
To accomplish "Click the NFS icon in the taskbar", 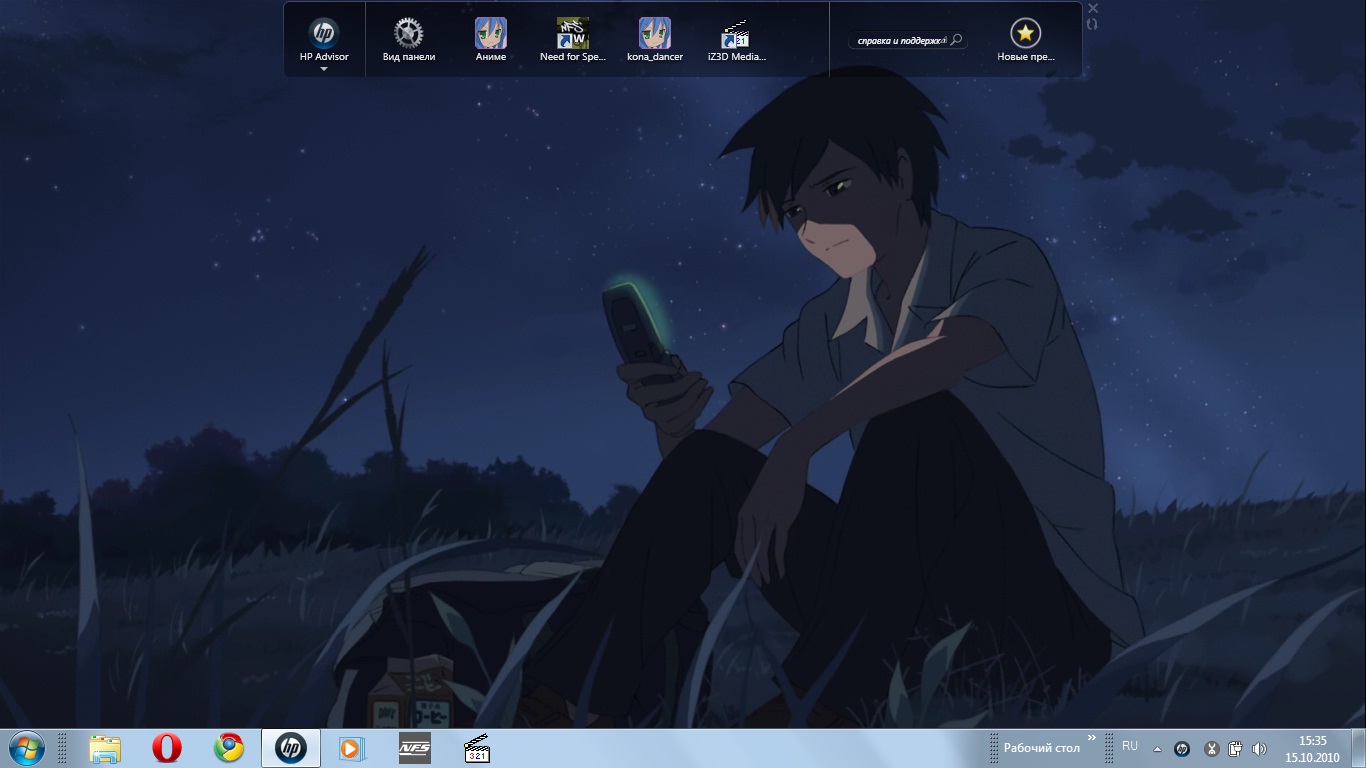I will (414, 748).
